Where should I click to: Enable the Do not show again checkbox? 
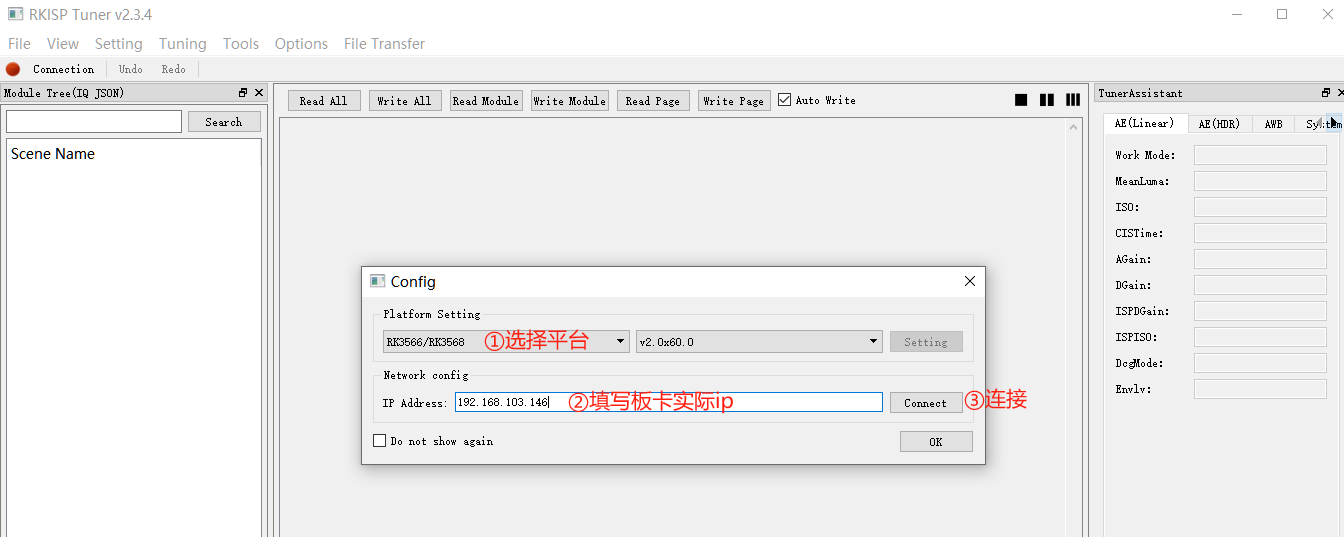tap(380, 441)
